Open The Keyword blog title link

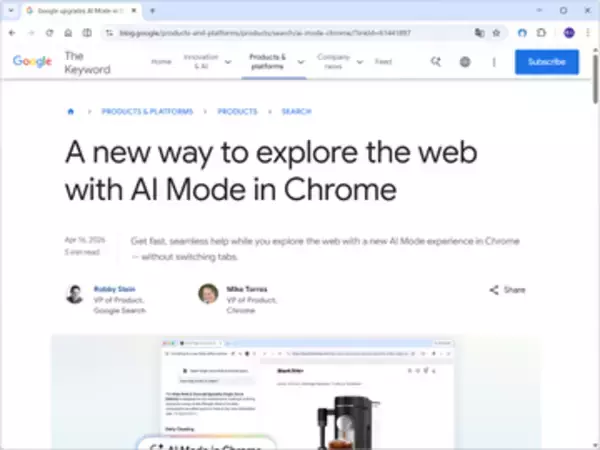tap(87, 63)
